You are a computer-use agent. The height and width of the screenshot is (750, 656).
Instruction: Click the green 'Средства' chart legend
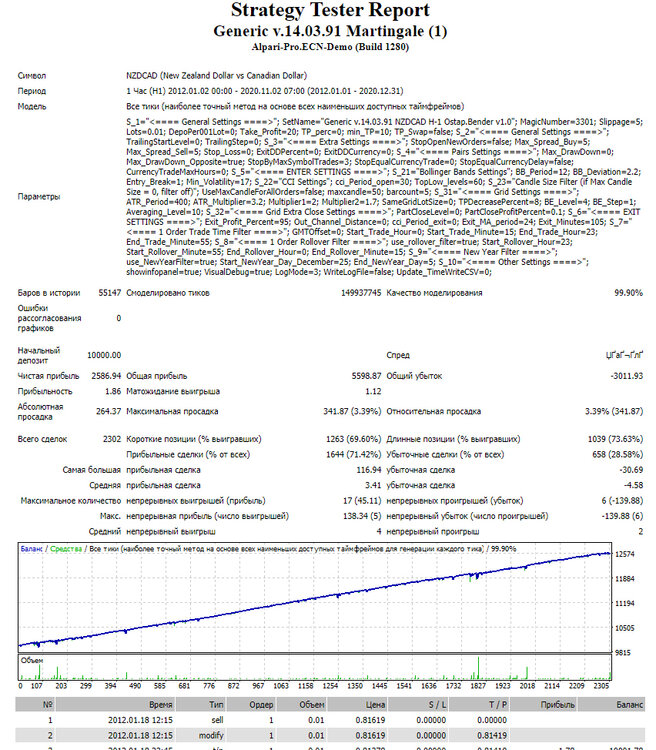(66, 549)
